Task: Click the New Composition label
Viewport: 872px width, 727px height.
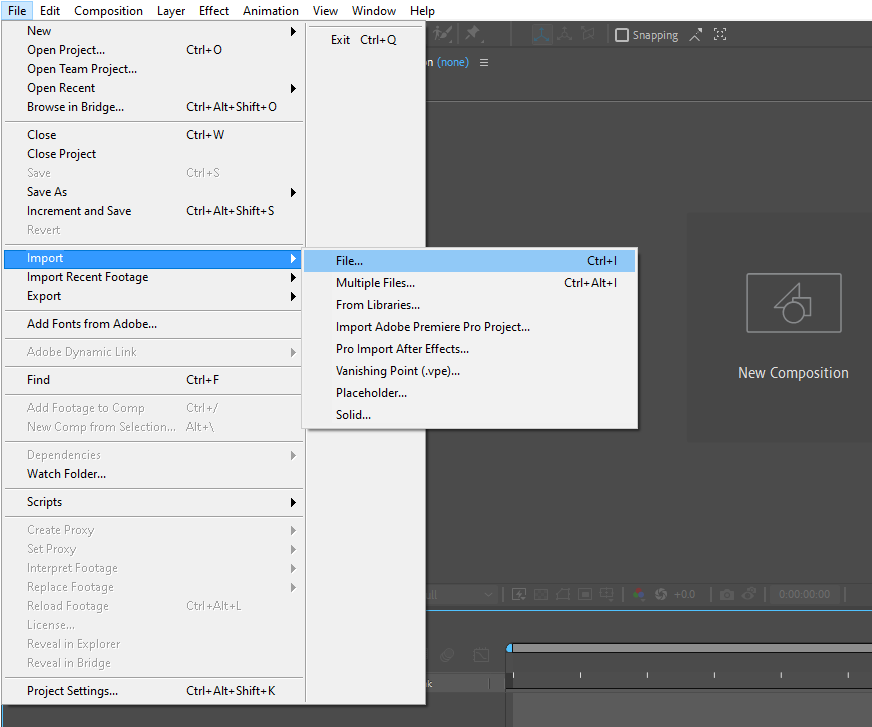Action: (793, 373)
